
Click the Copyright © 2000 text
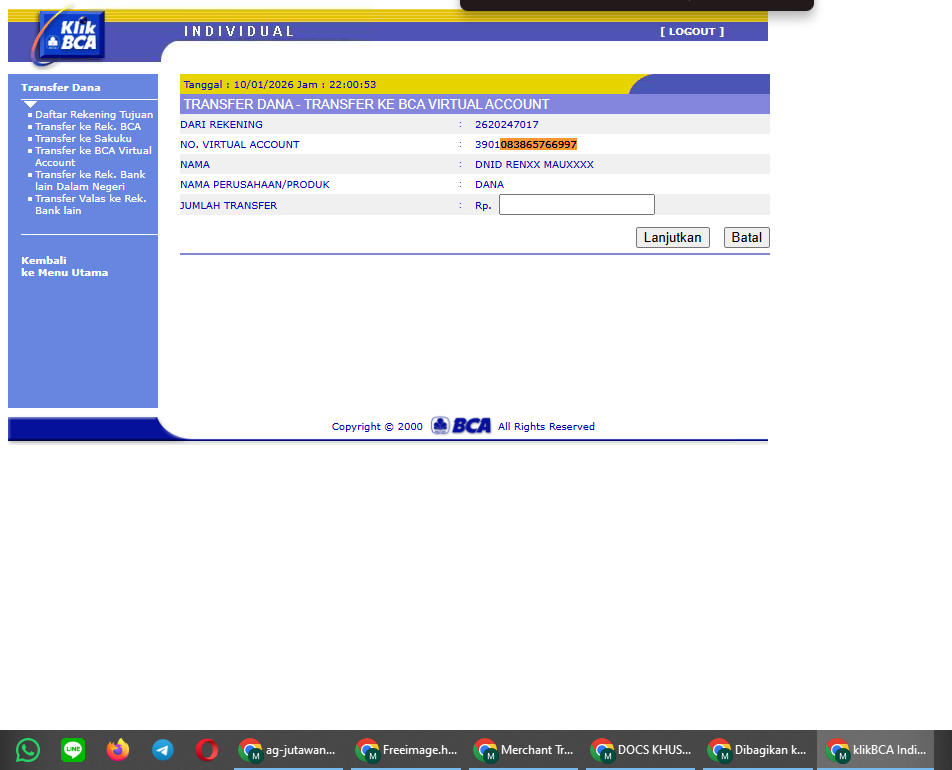pyautogui.click(x=377, y=426)
